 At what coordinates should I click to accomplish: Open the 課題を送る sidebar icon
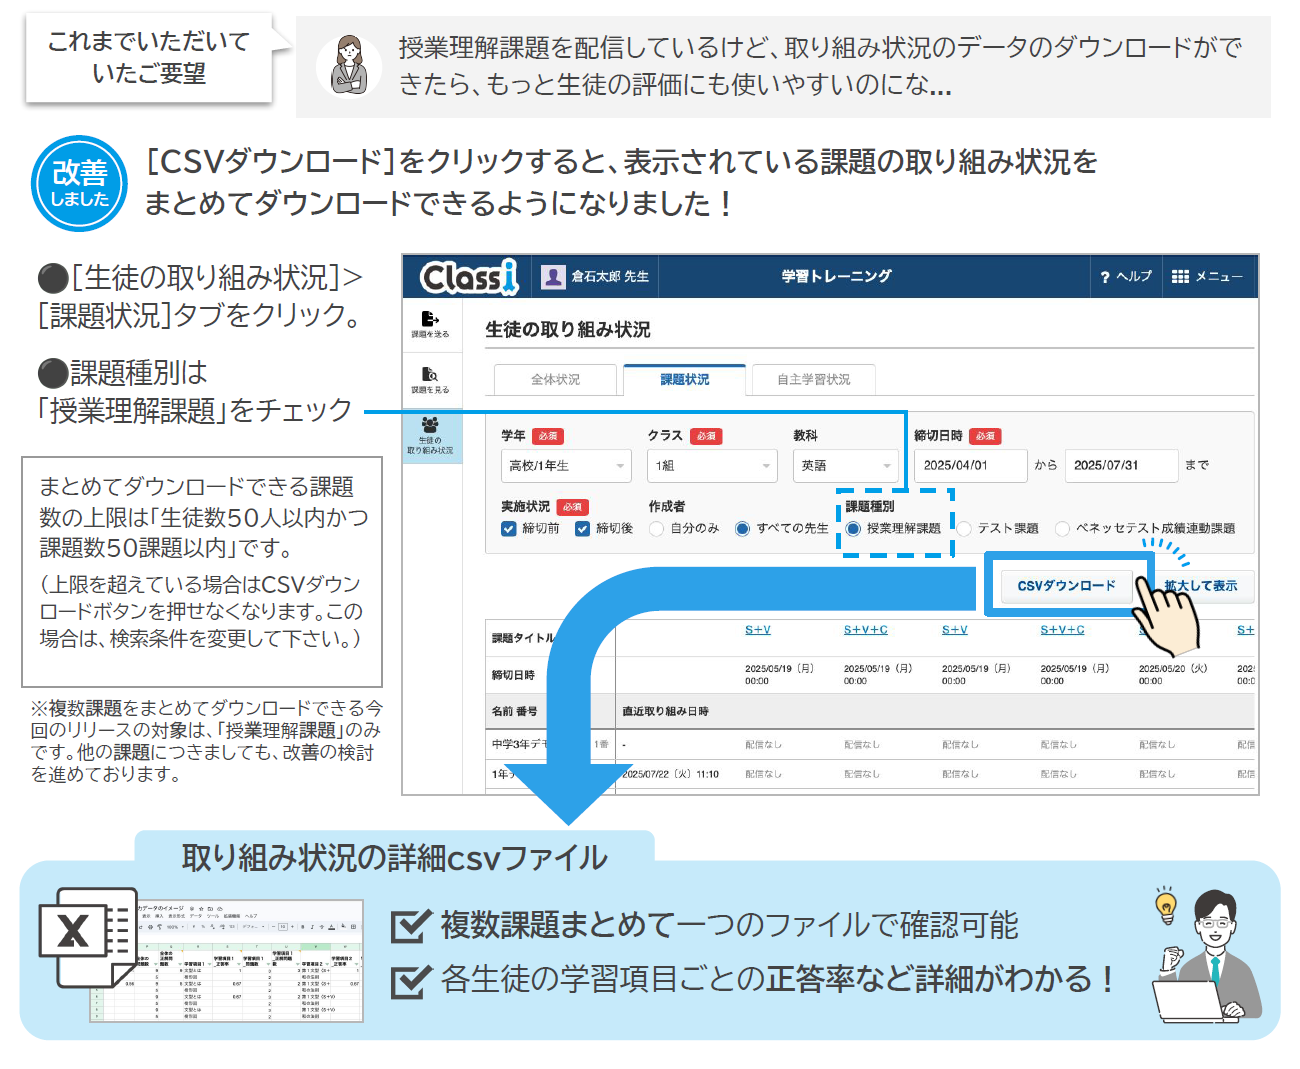coord(430,319)
